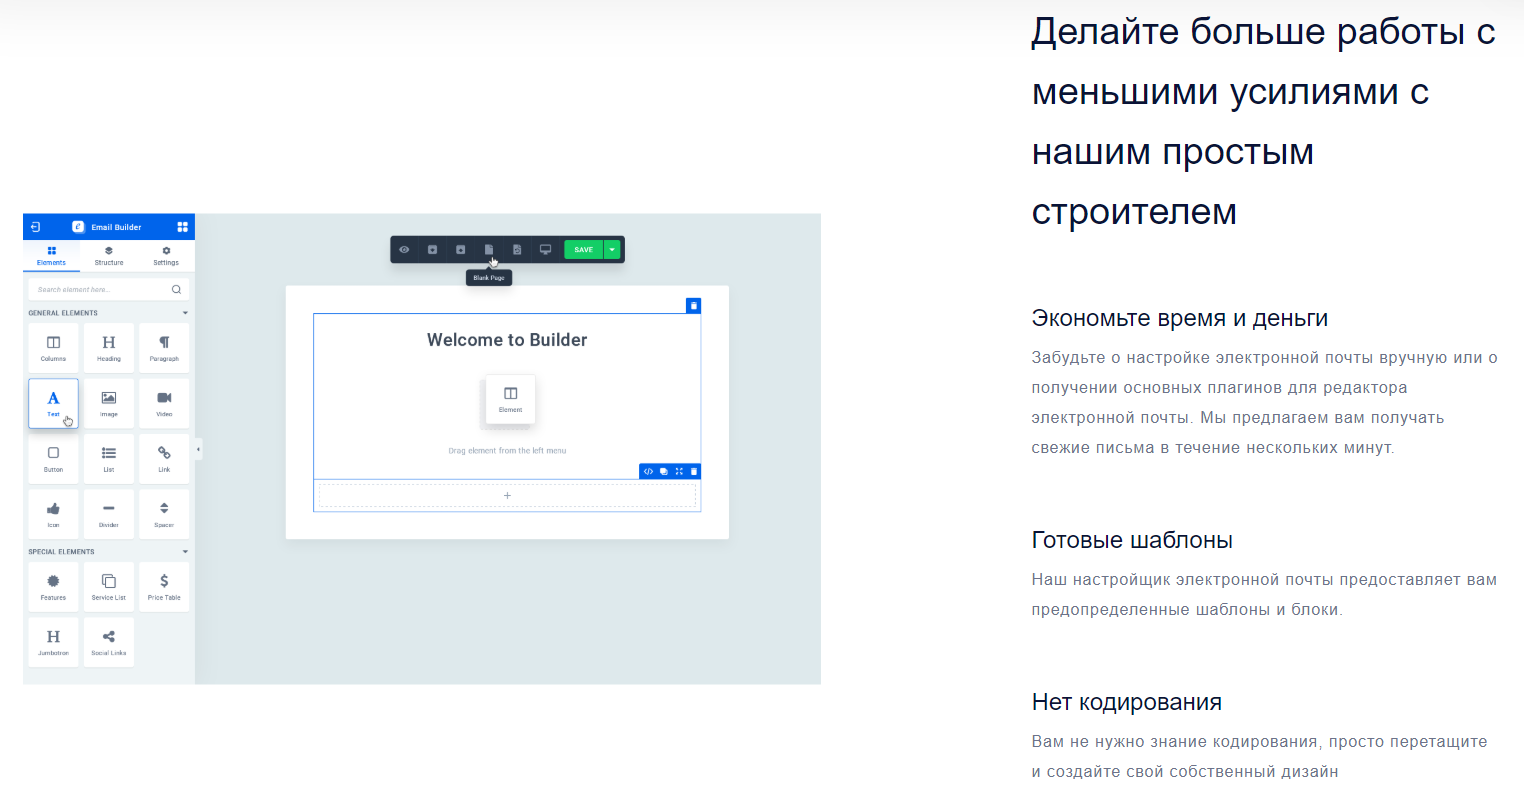Select the Link element
1524x800 pixels.
[164, 459]
